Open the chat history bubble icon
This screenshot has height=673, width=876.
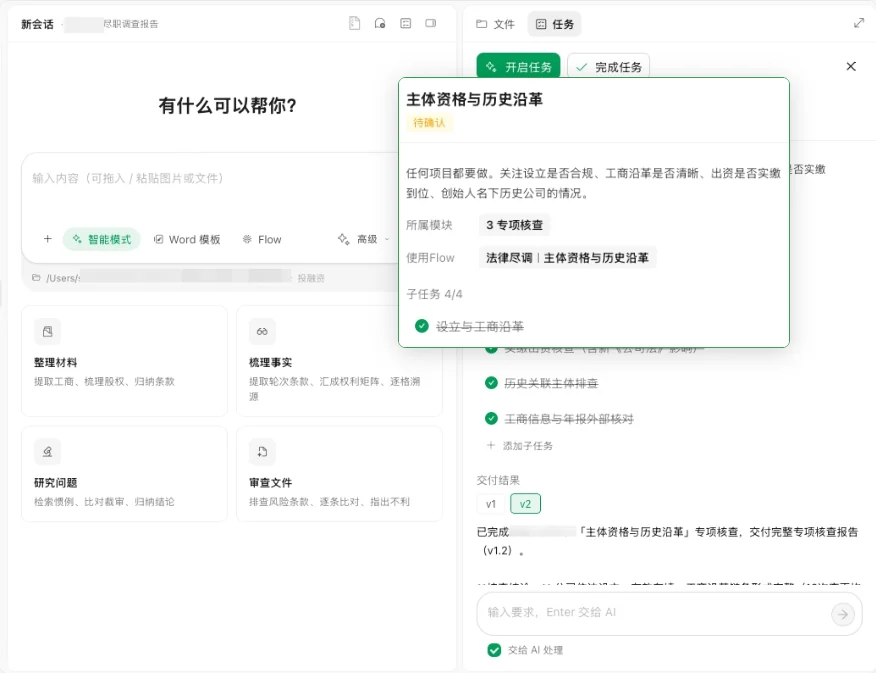[380, 23]
